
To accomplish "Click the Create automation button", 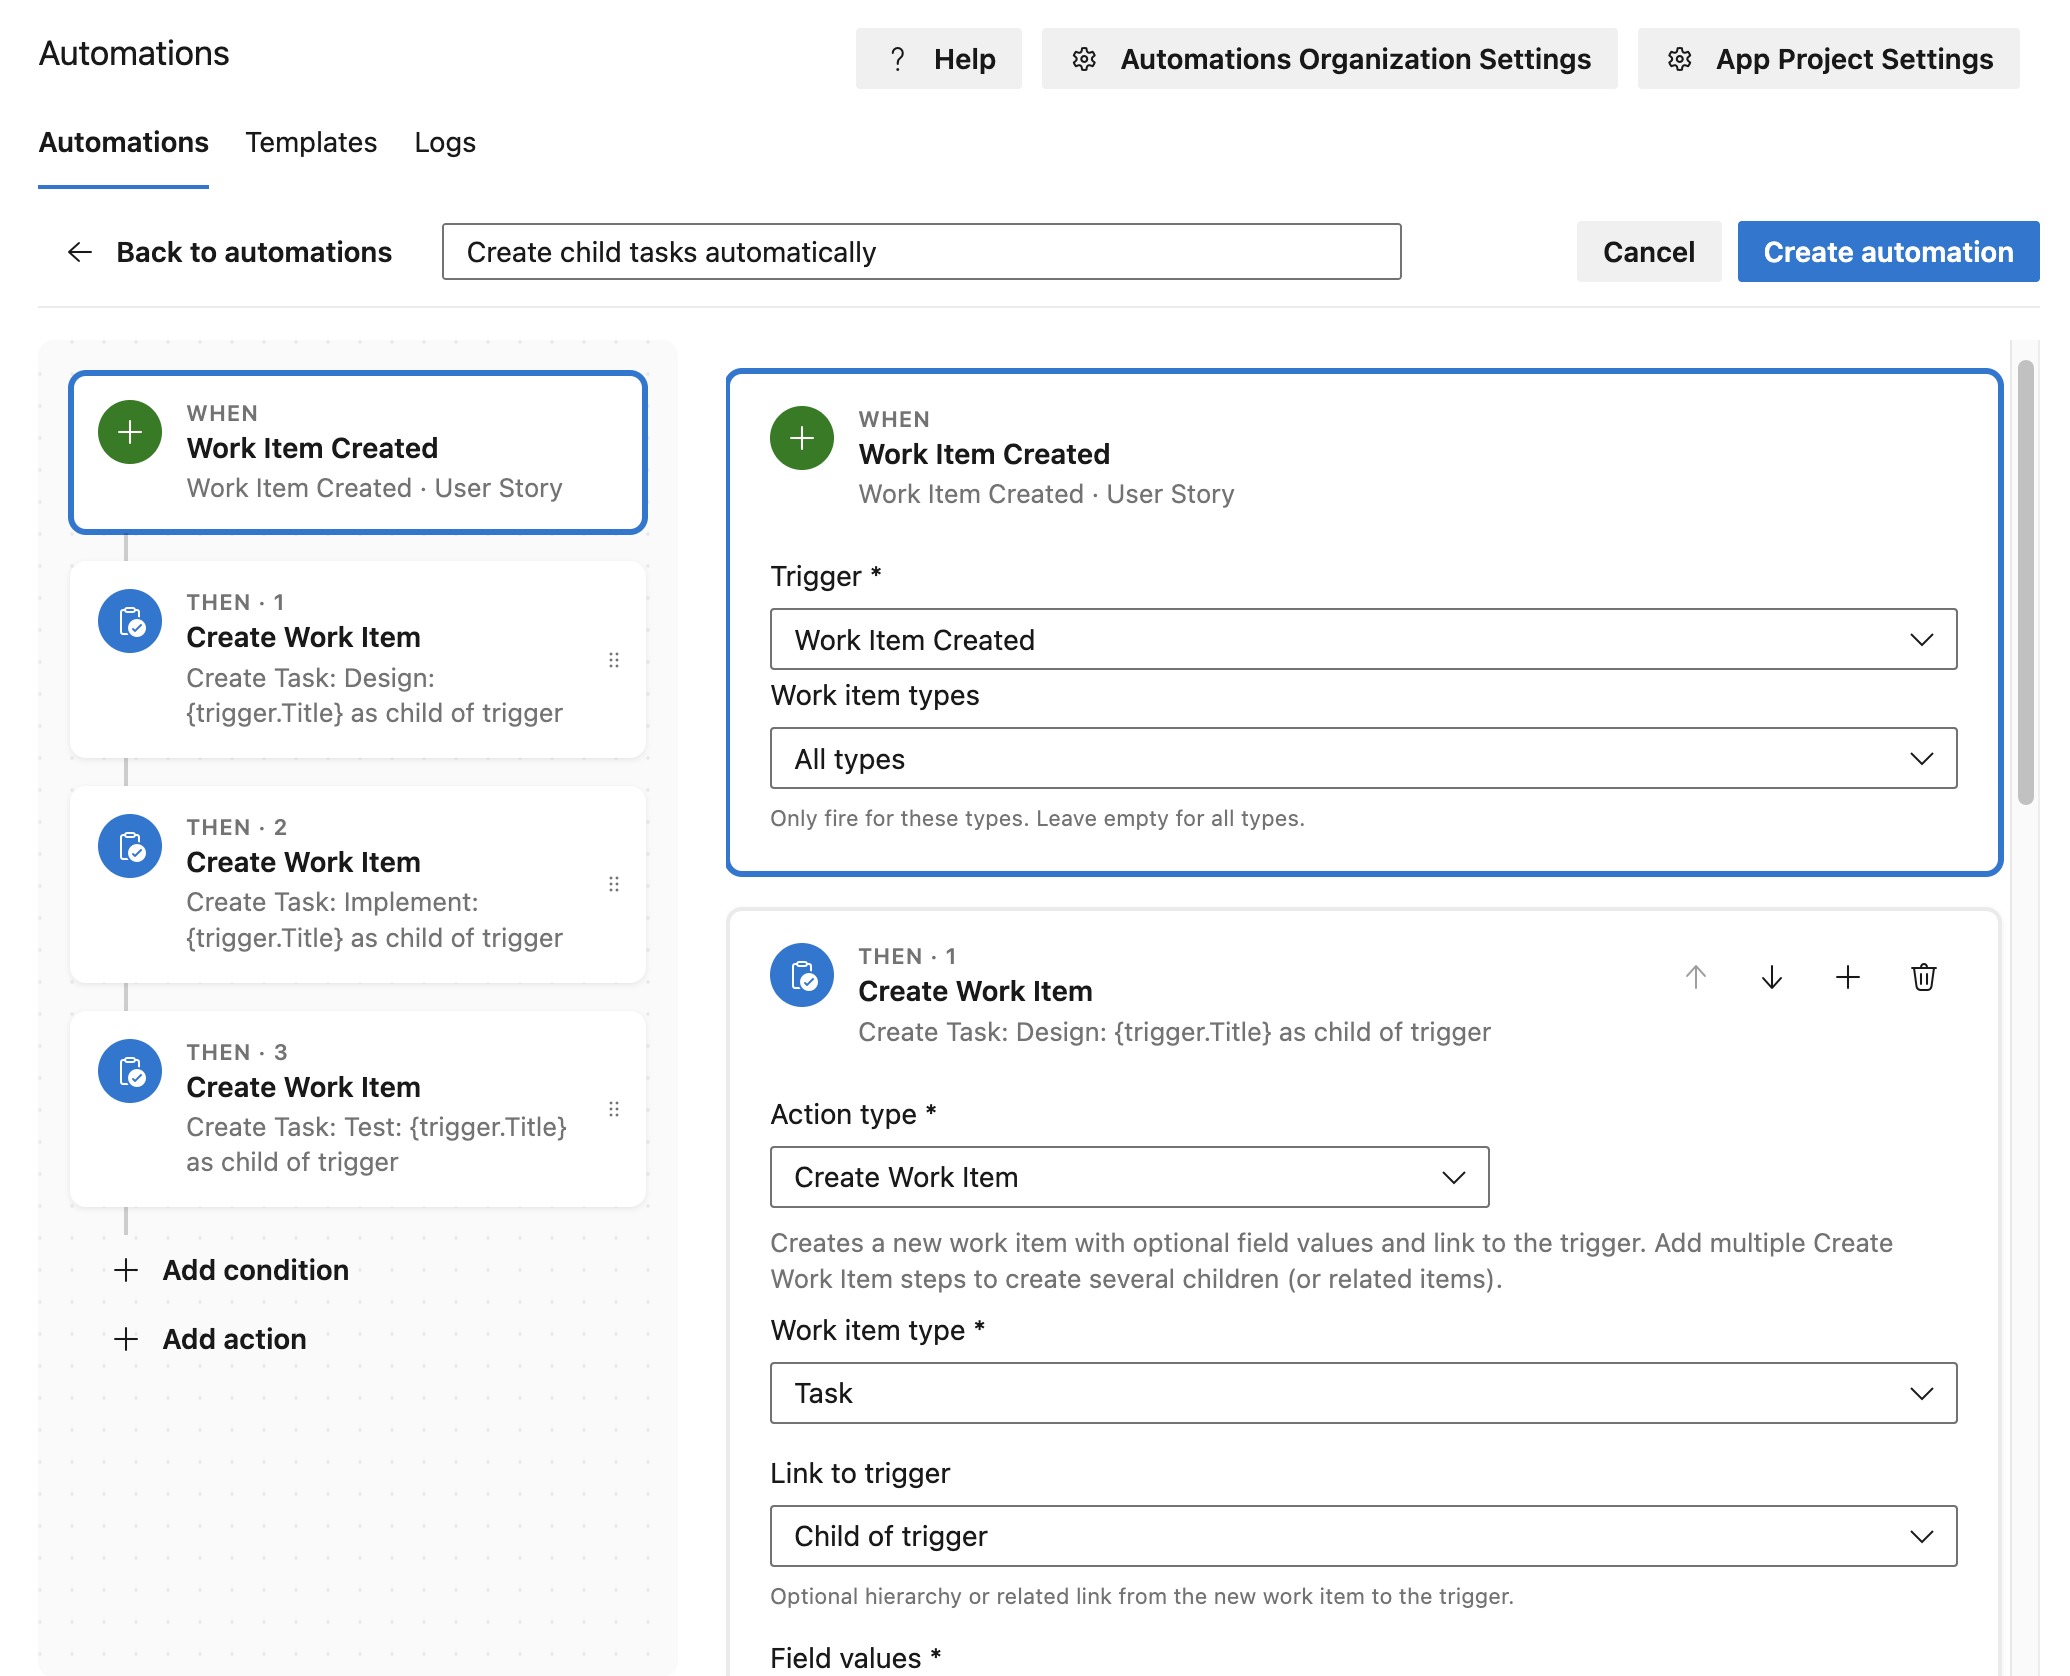I will (x=1888, y=252).
